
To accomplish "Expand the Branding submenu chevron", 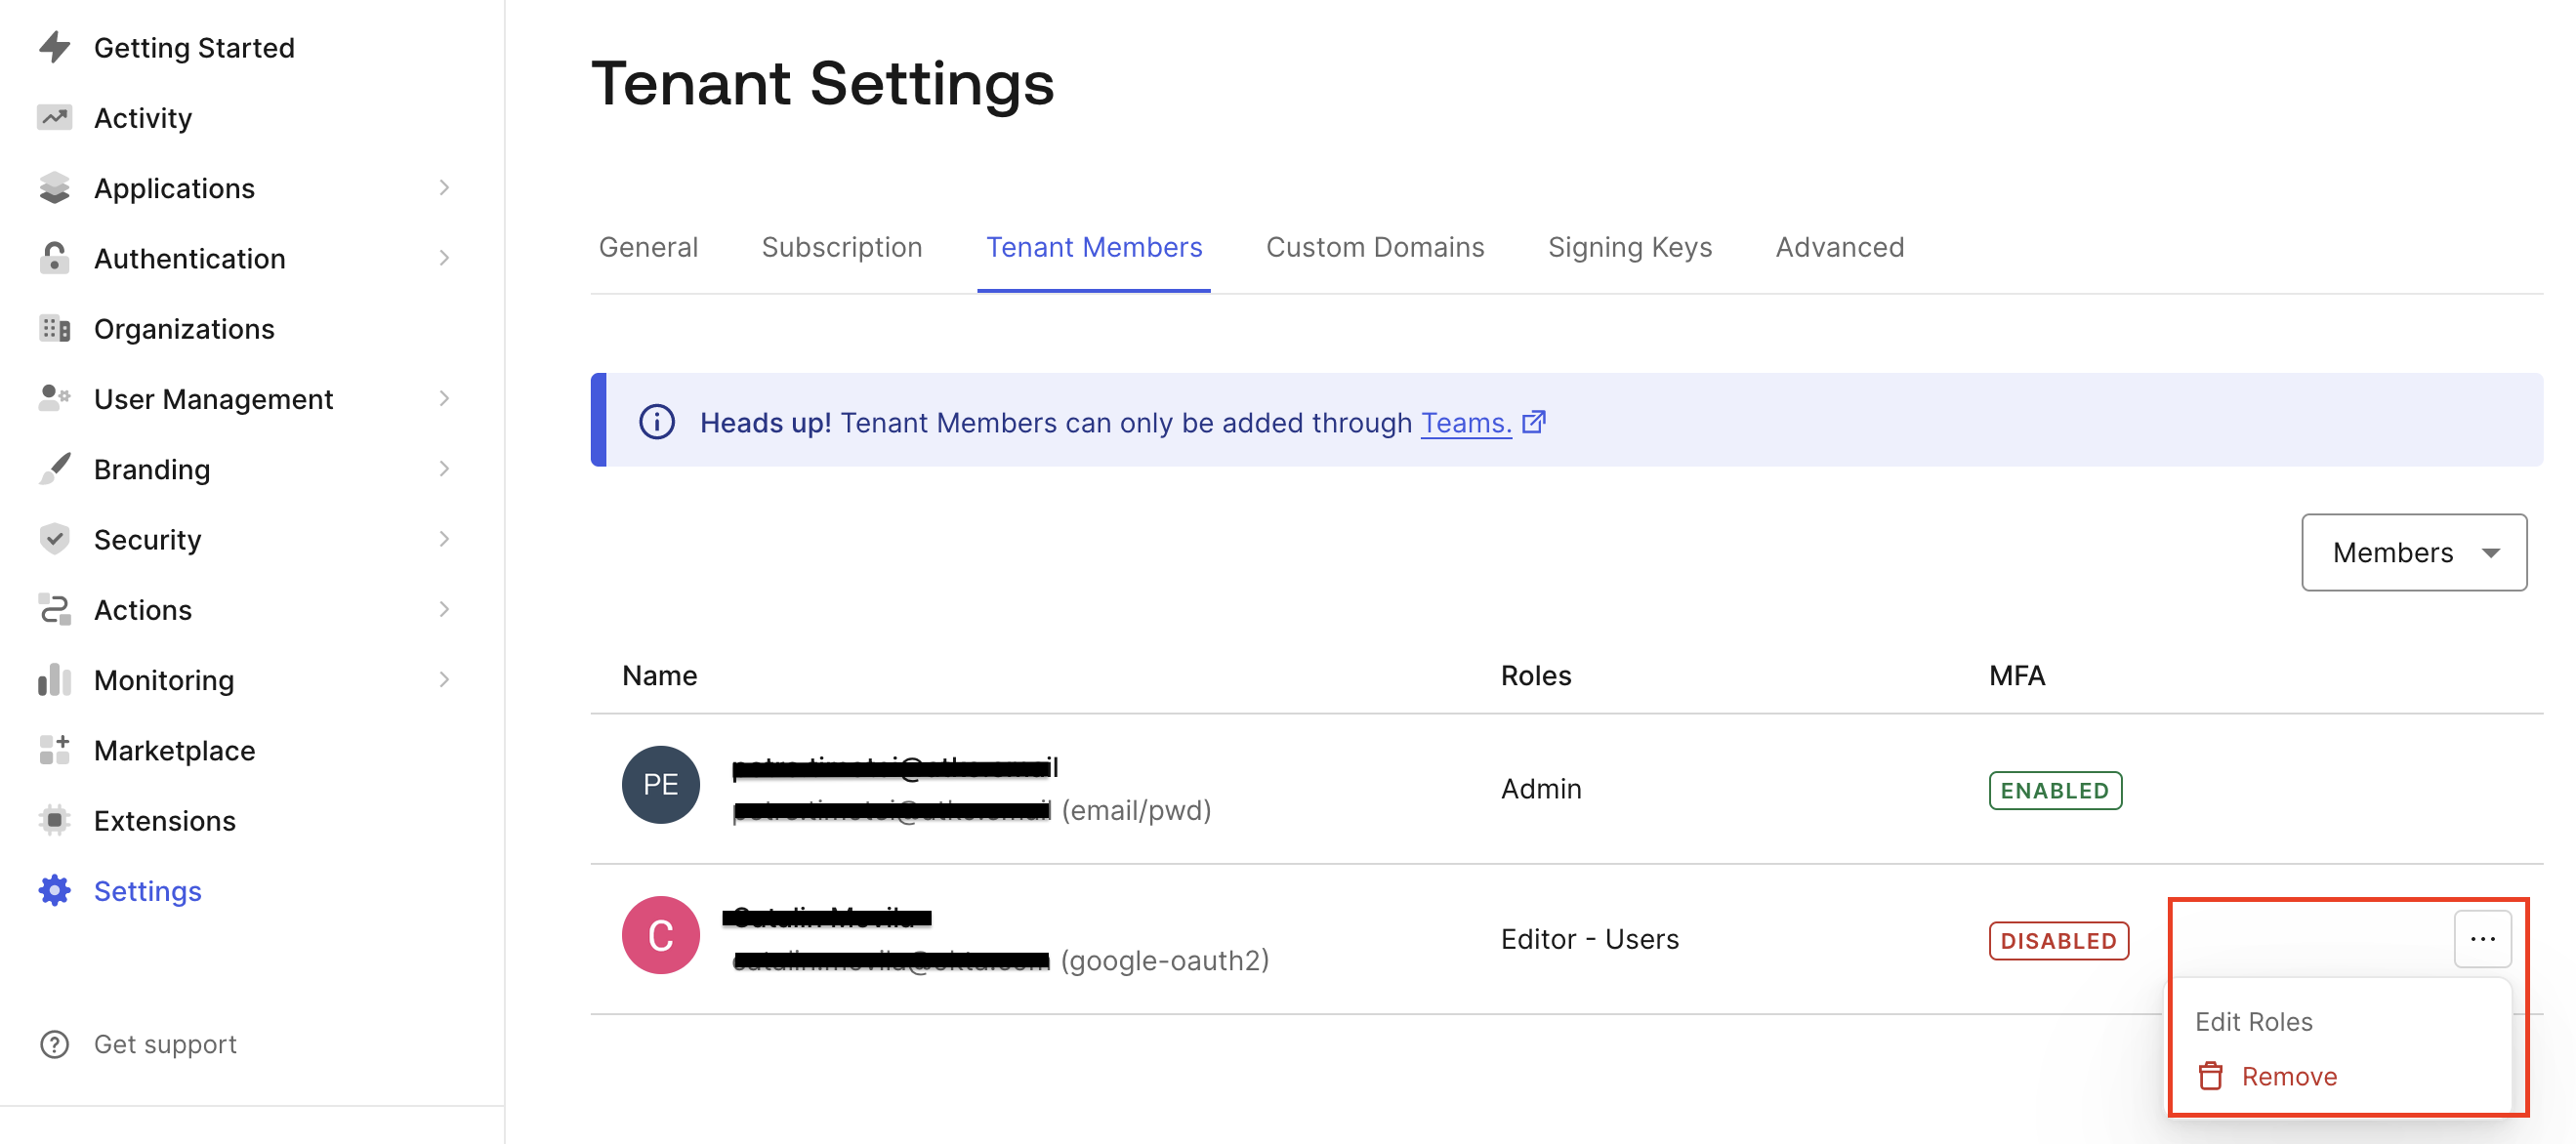I will tap(444, 468).
